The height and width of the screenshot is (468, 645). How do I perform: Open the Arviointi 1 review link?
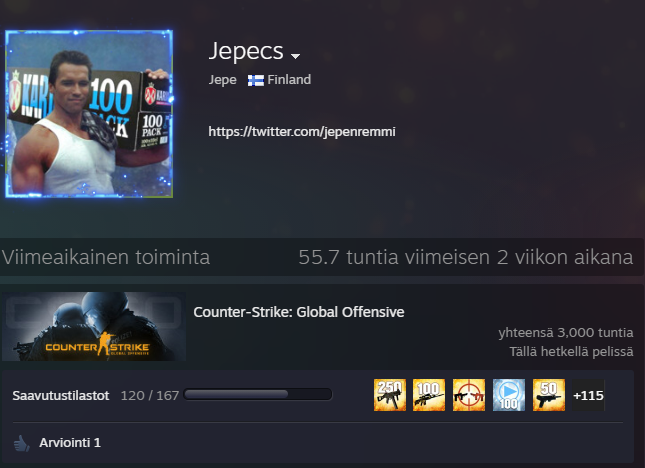click(70, 443)
